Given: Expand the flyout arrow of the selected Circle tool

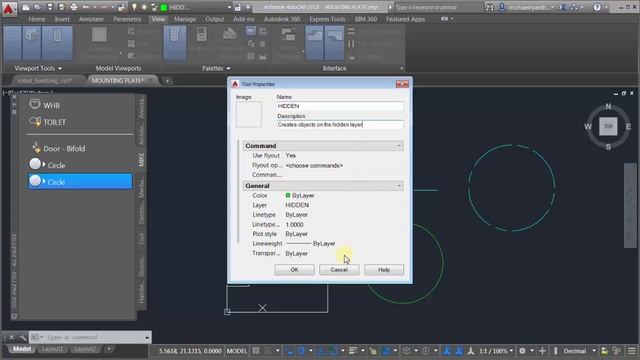Looking at the screenshot, I should pos(44,181).
